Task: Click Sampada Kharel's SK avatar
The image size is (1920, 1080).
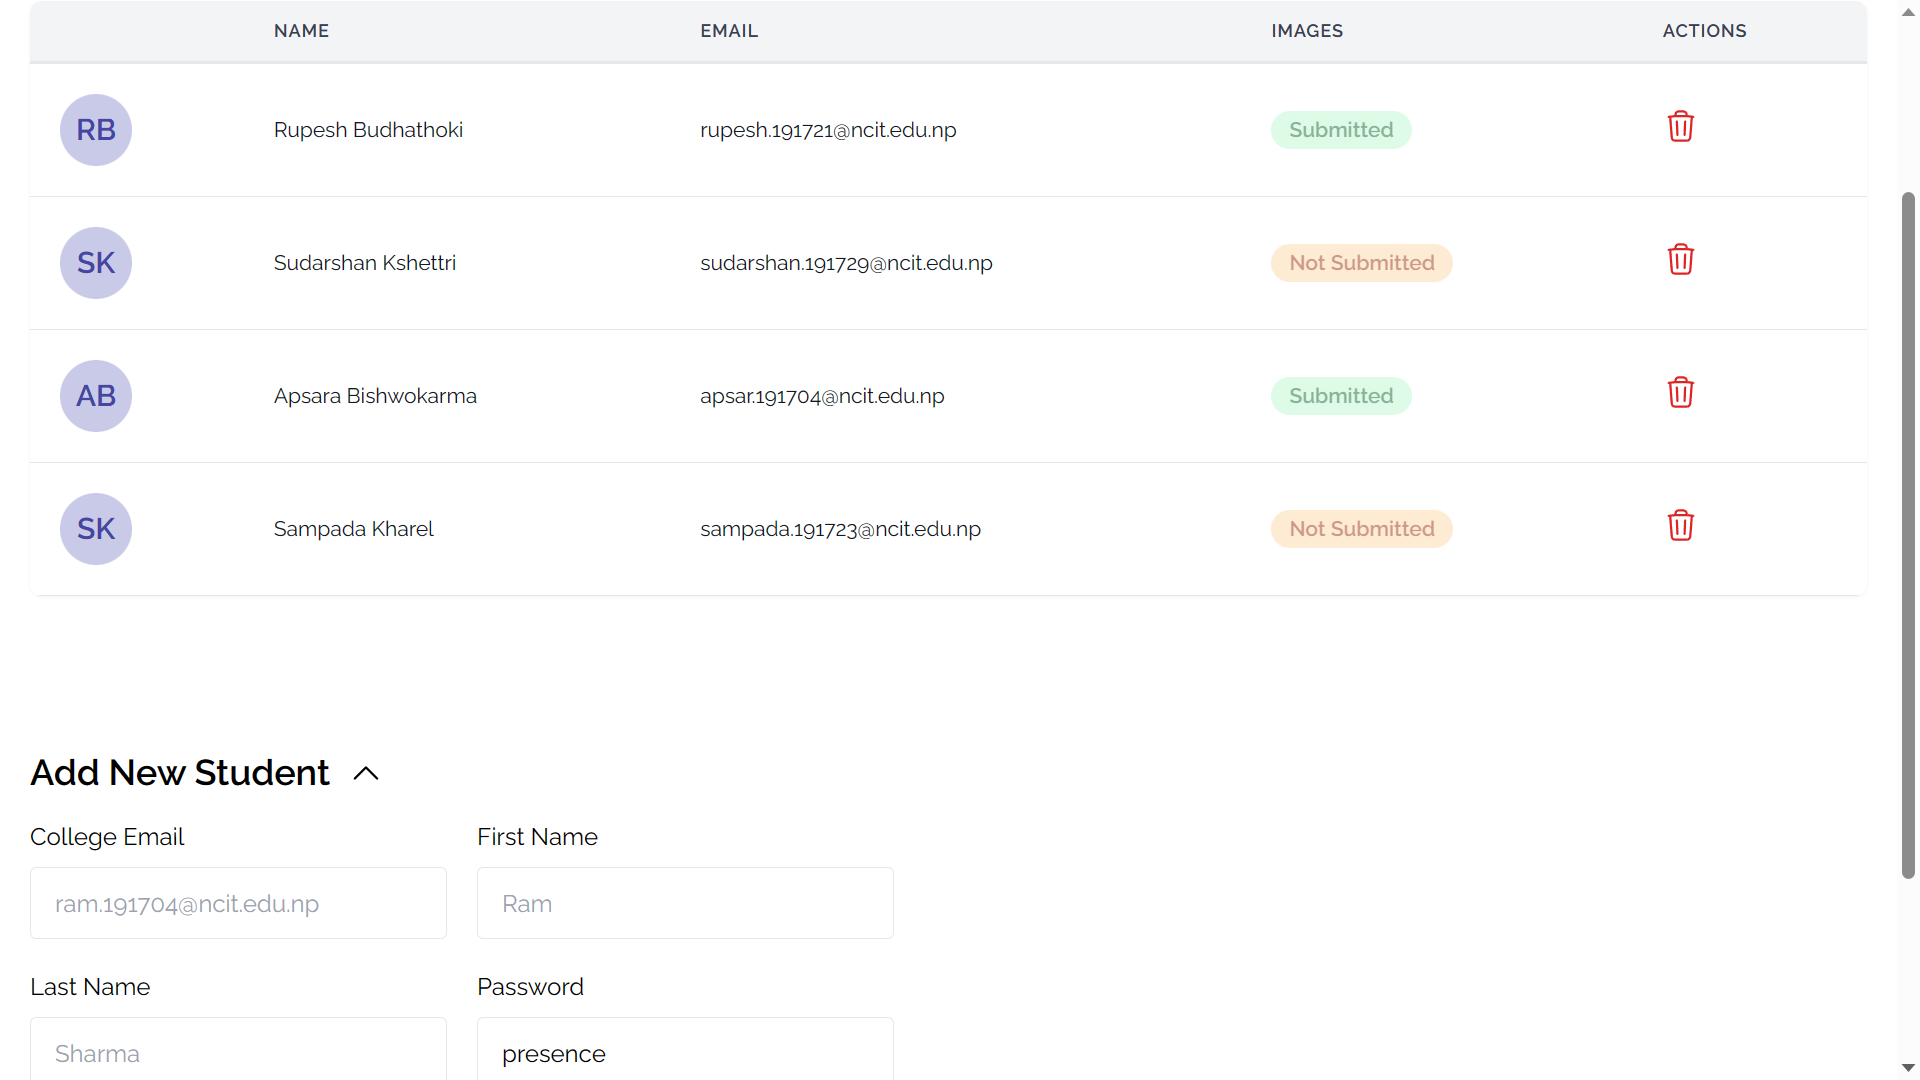Action: click(x=96, y=529)
